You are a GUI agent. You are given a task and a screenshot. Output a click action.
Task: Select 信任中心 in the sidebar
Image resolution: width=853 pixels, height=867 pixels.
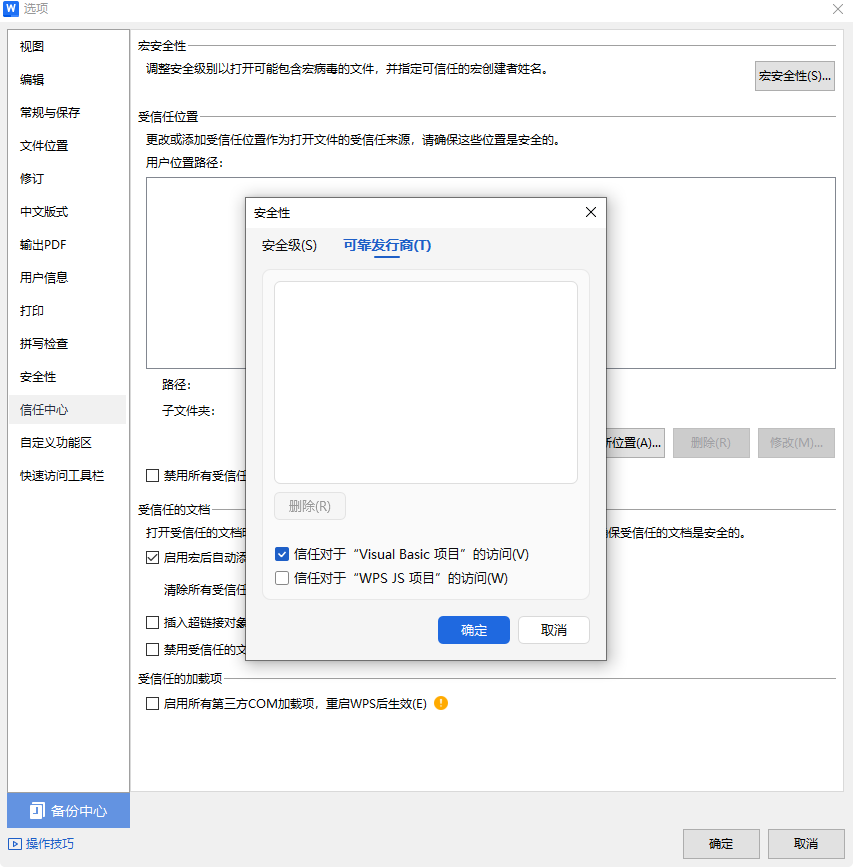click(67, 410)
